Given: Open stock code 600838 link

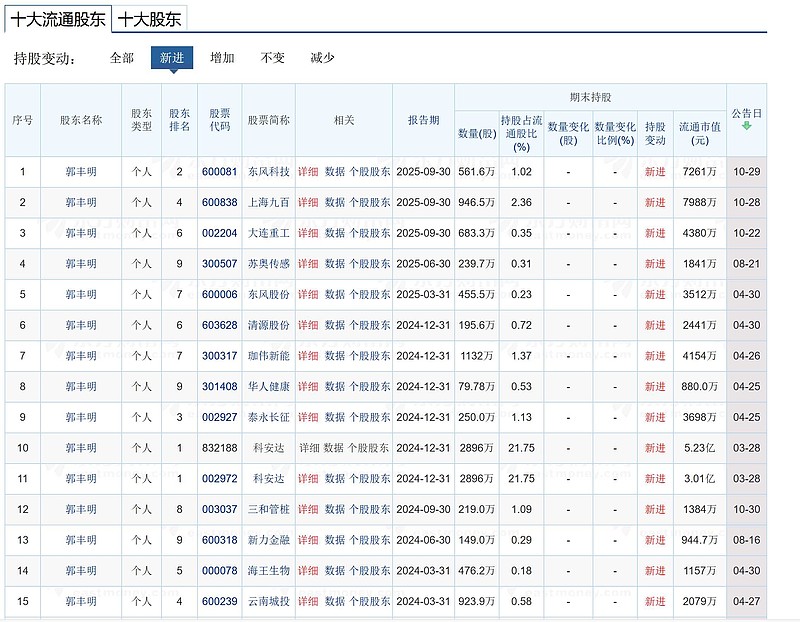Looking at the screenshot, I should click(219, 203).
